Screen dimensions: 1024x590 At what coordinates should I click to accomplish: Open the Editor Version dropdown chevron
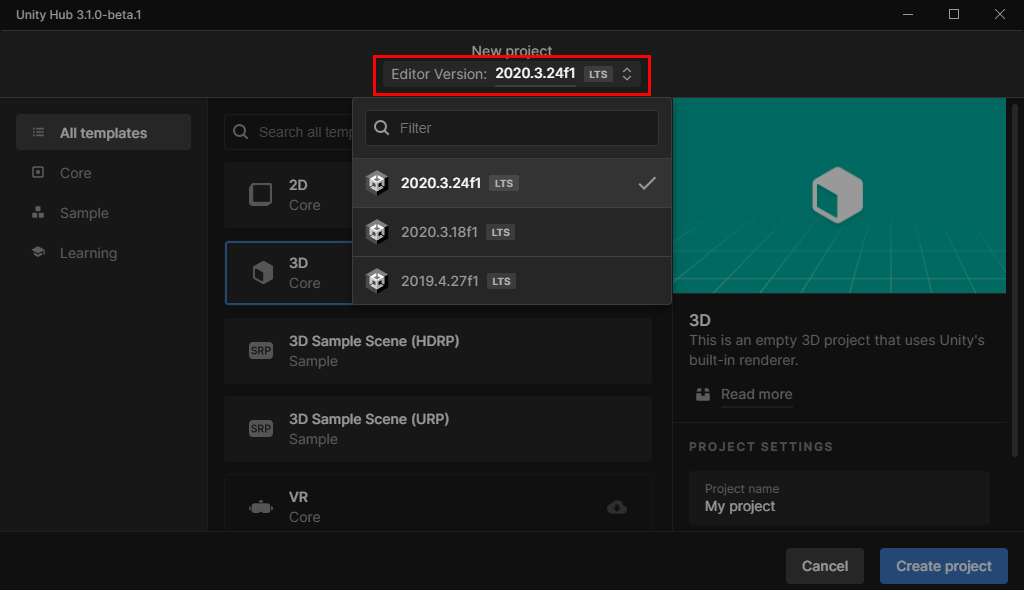[627, 73]
